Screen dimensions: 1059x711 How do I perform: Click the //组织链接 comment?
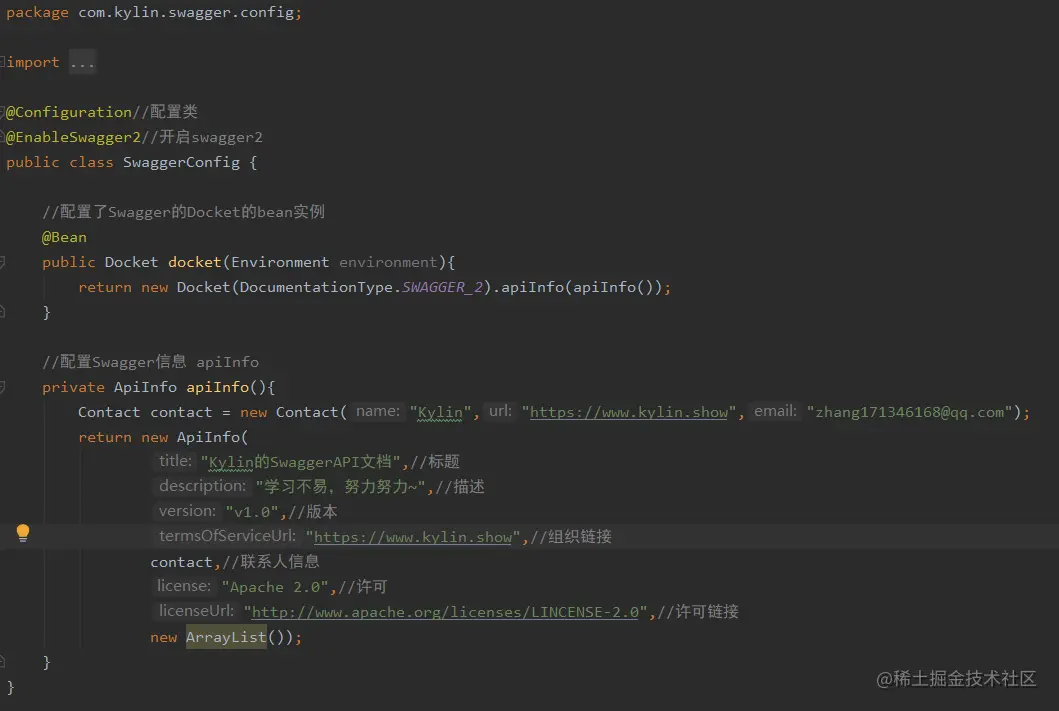571,537
